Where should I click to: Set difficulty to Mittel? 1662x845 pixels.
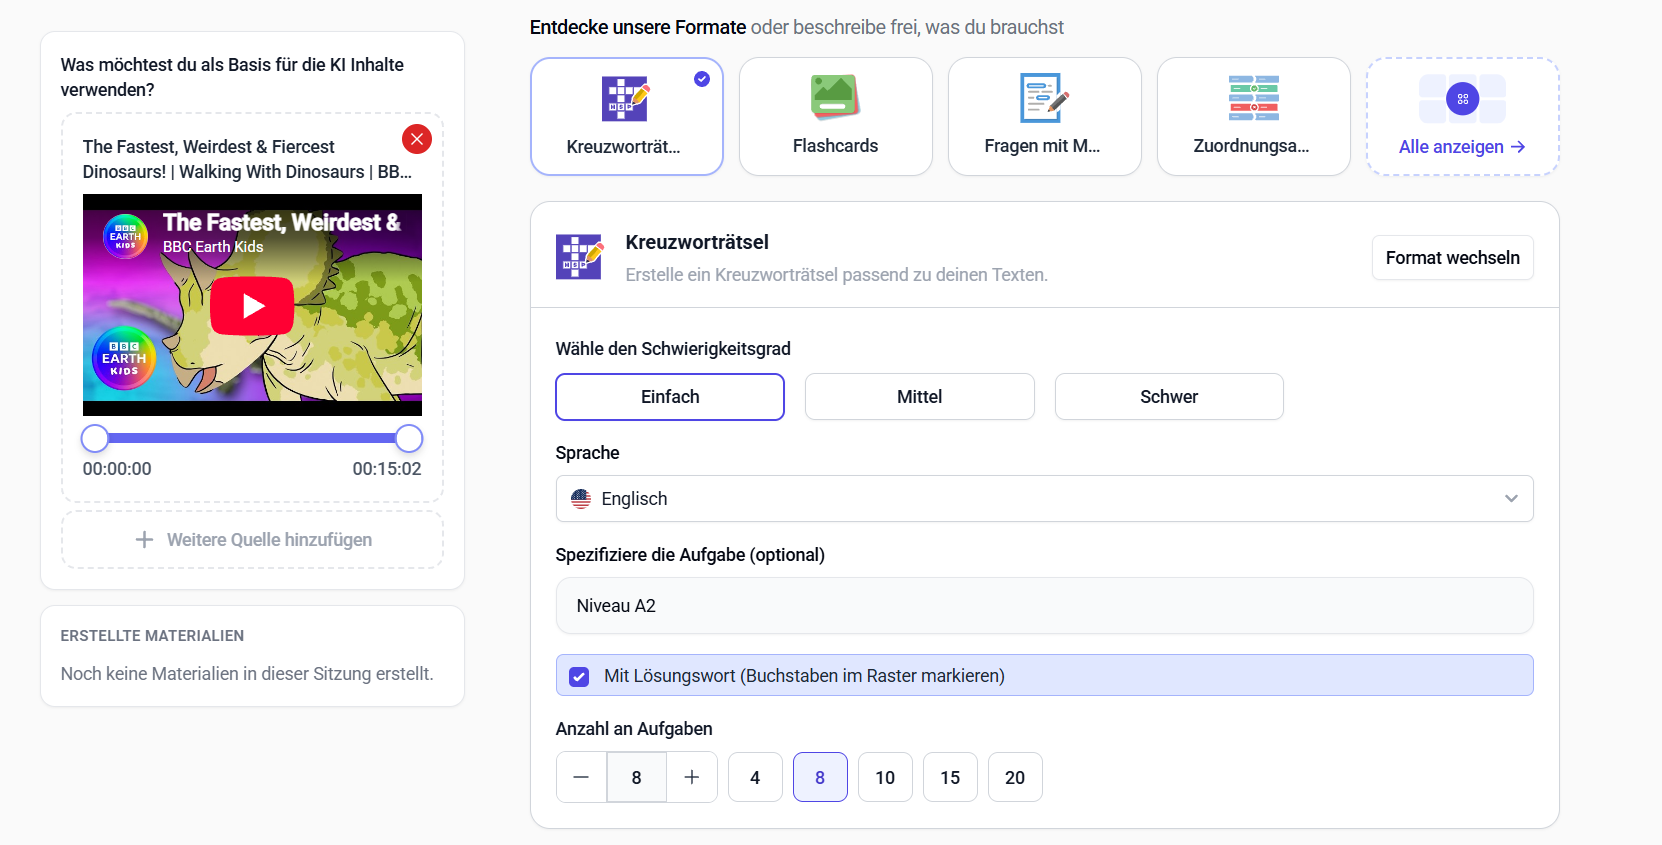tap(919, 397)
